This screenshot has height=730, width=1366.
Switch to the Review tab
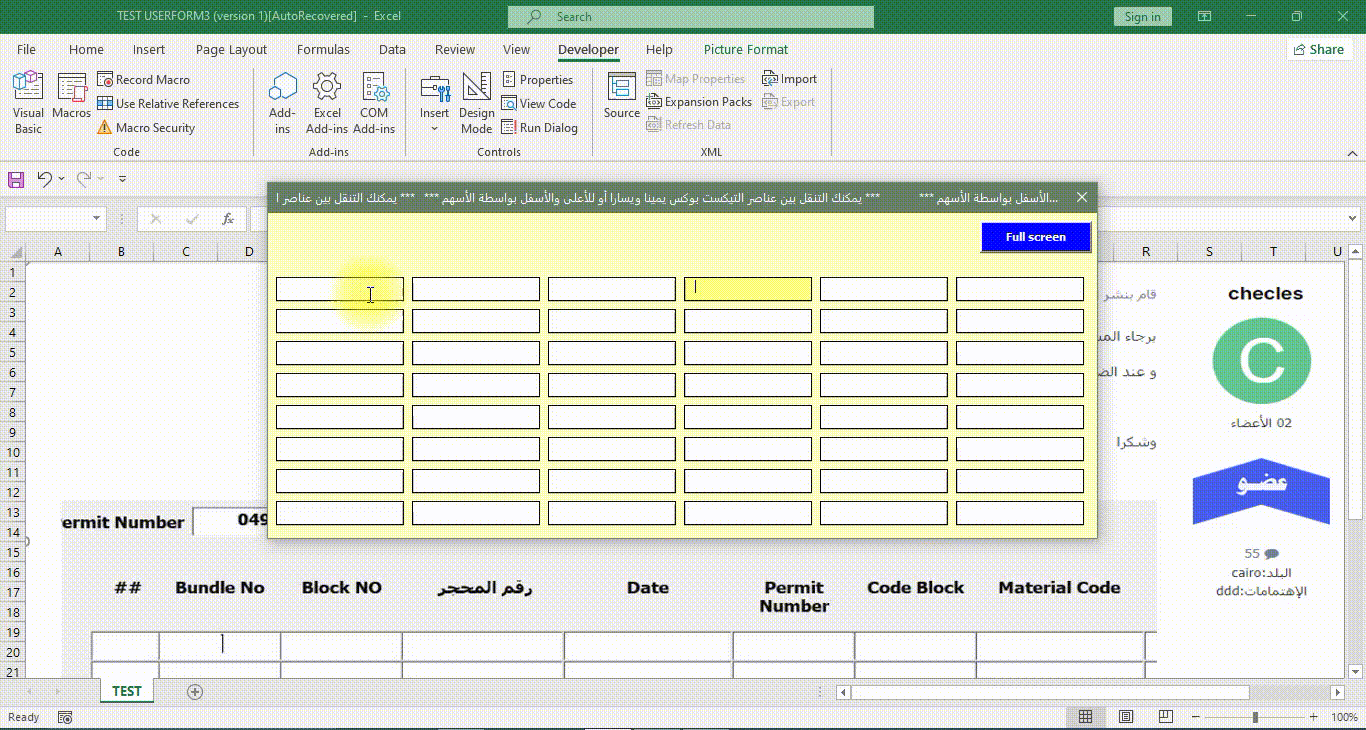coord(455,49)
